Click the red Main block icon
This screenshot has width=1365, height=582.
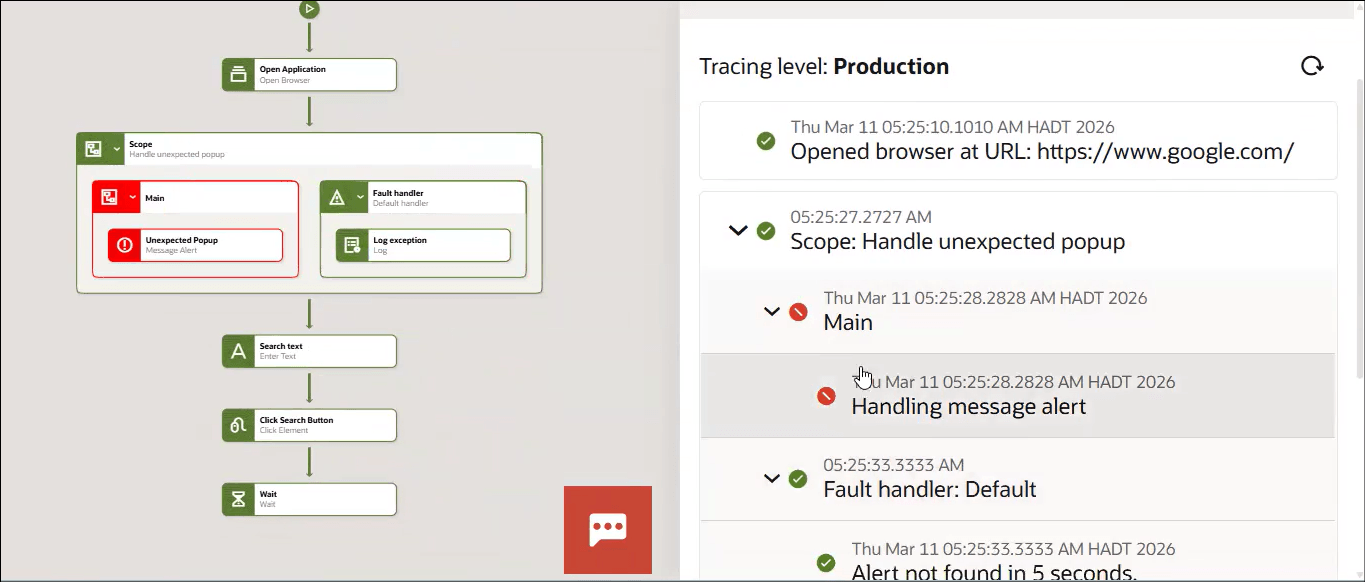[x=109, y=197]
